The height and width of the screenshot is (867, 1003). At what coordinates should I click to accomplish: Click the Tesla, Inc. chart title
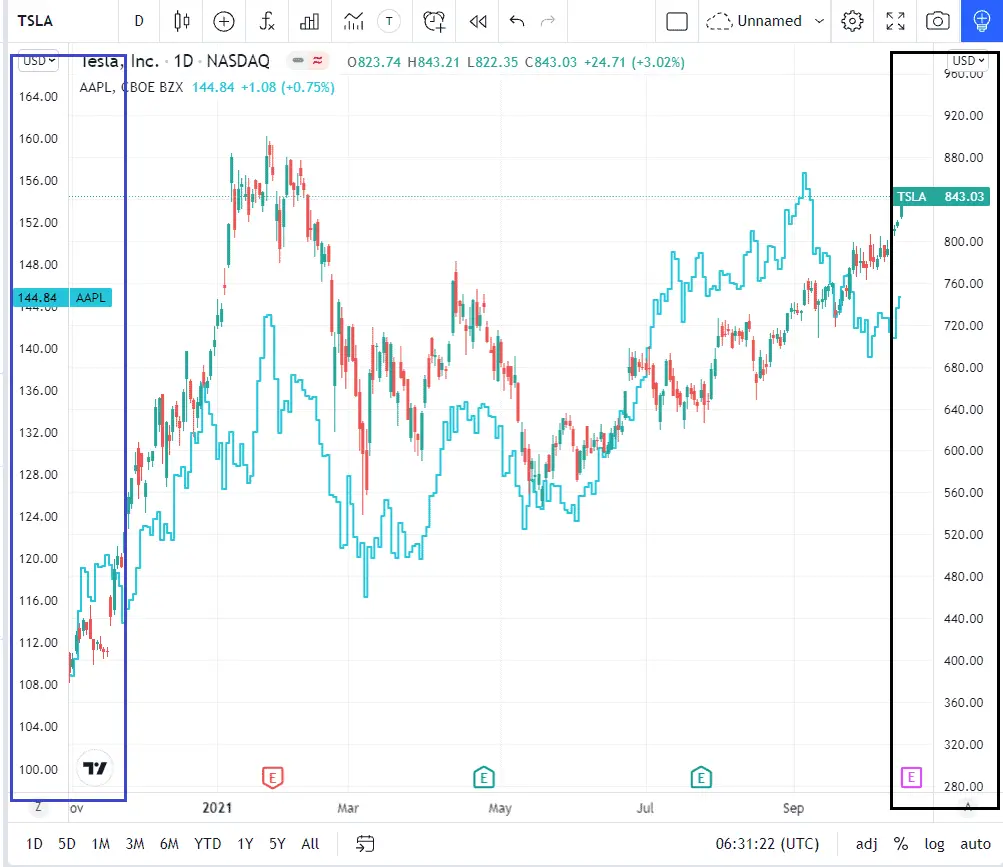[119, 61]
